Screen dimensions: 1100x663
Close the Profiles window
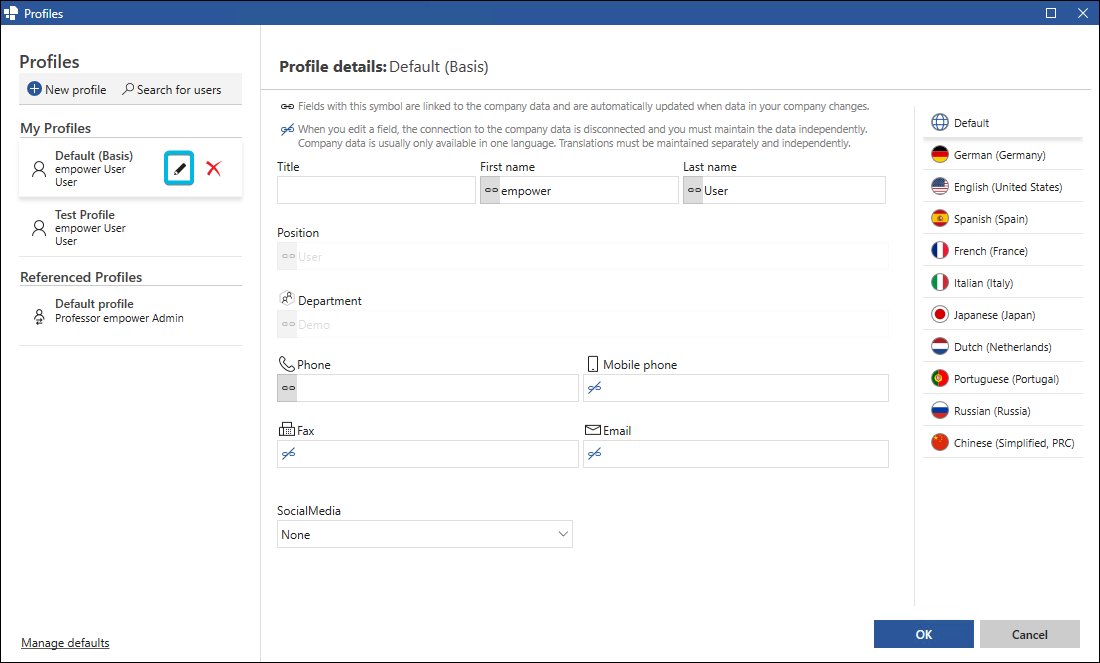(1083, 13)
